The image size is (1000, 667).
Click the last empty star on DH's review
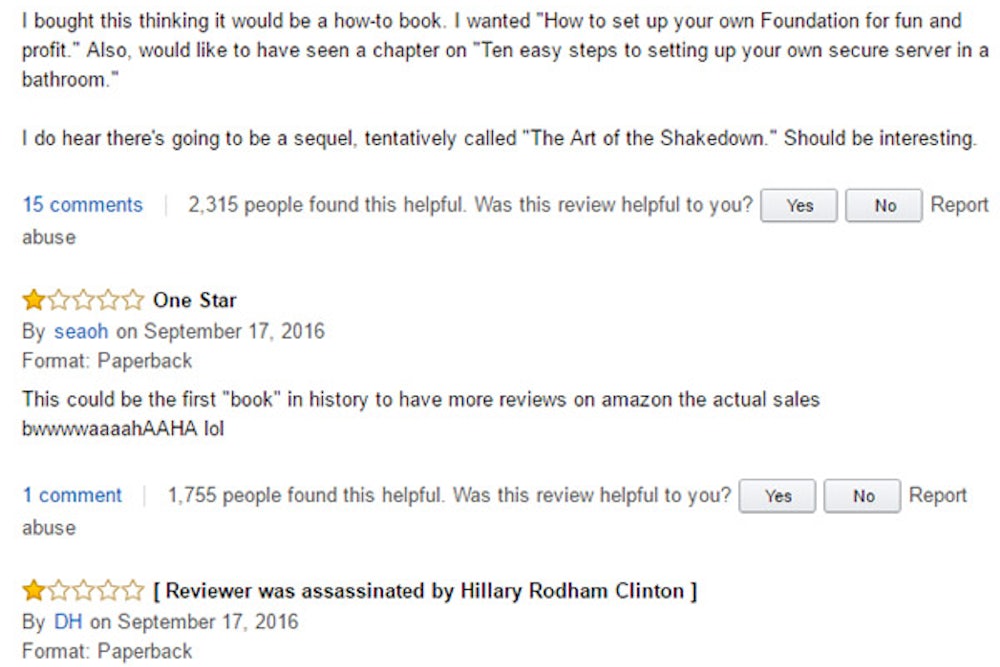tap(134, 591)
